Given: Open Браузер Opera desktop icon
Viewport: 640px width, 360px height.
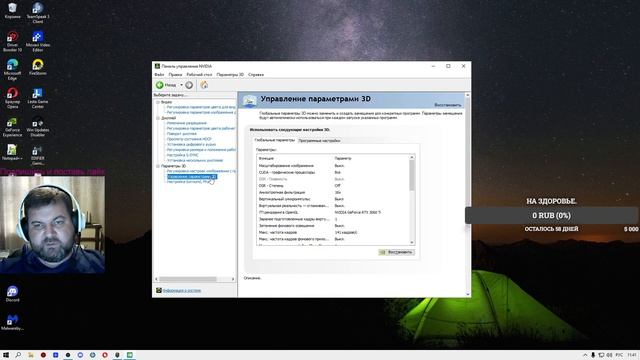Looking at the screenshot, I should [12, 98].
